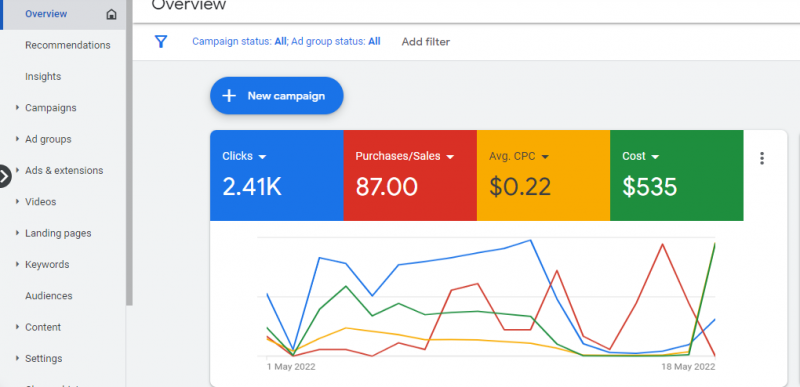
Task: Click the Overview page heading
Action: tap(189, 5)
